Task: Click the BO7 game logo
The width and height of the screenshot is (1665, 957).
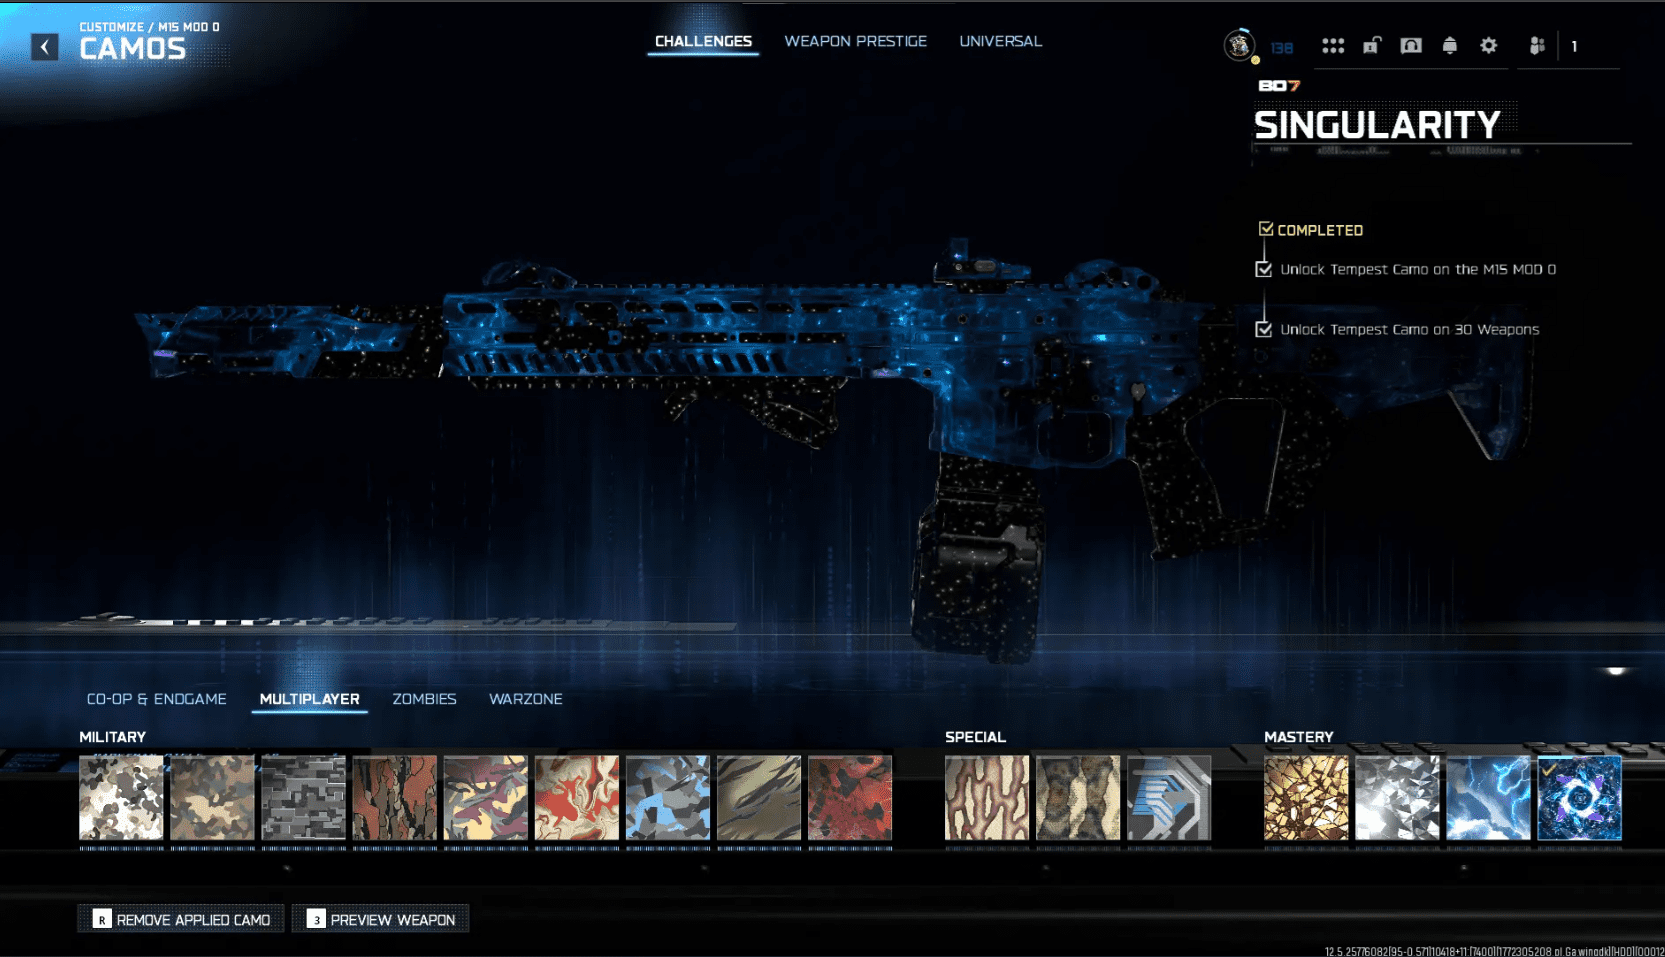Action: click(x=1279, y=86)
